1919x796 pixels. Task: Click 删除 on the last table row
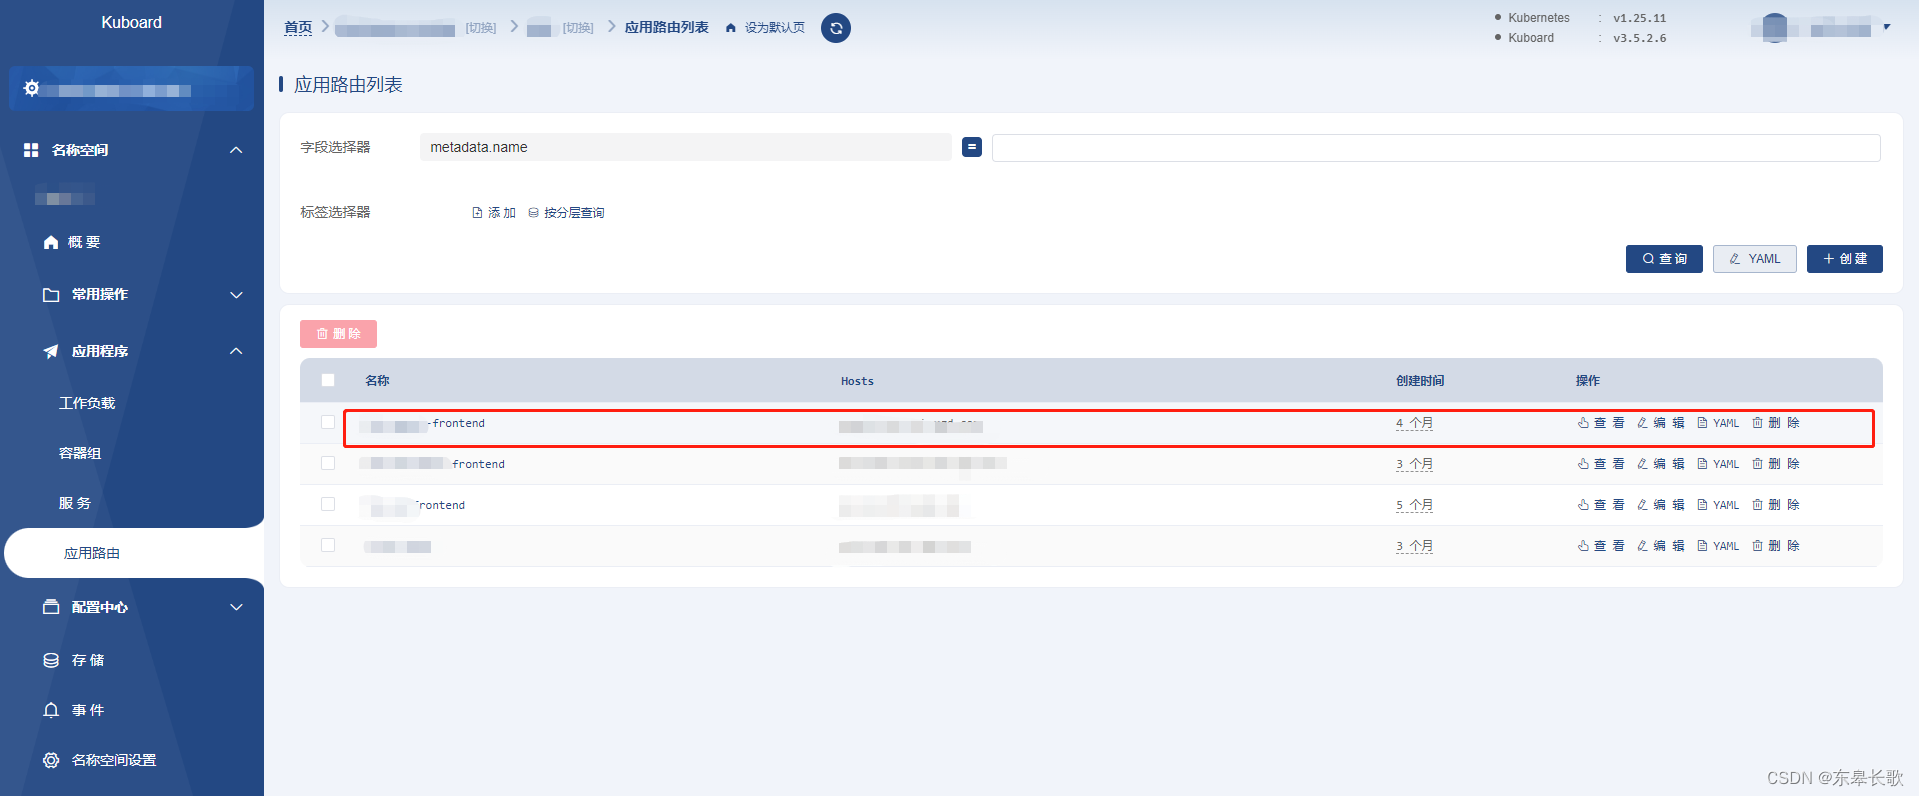click(1776, 546)
